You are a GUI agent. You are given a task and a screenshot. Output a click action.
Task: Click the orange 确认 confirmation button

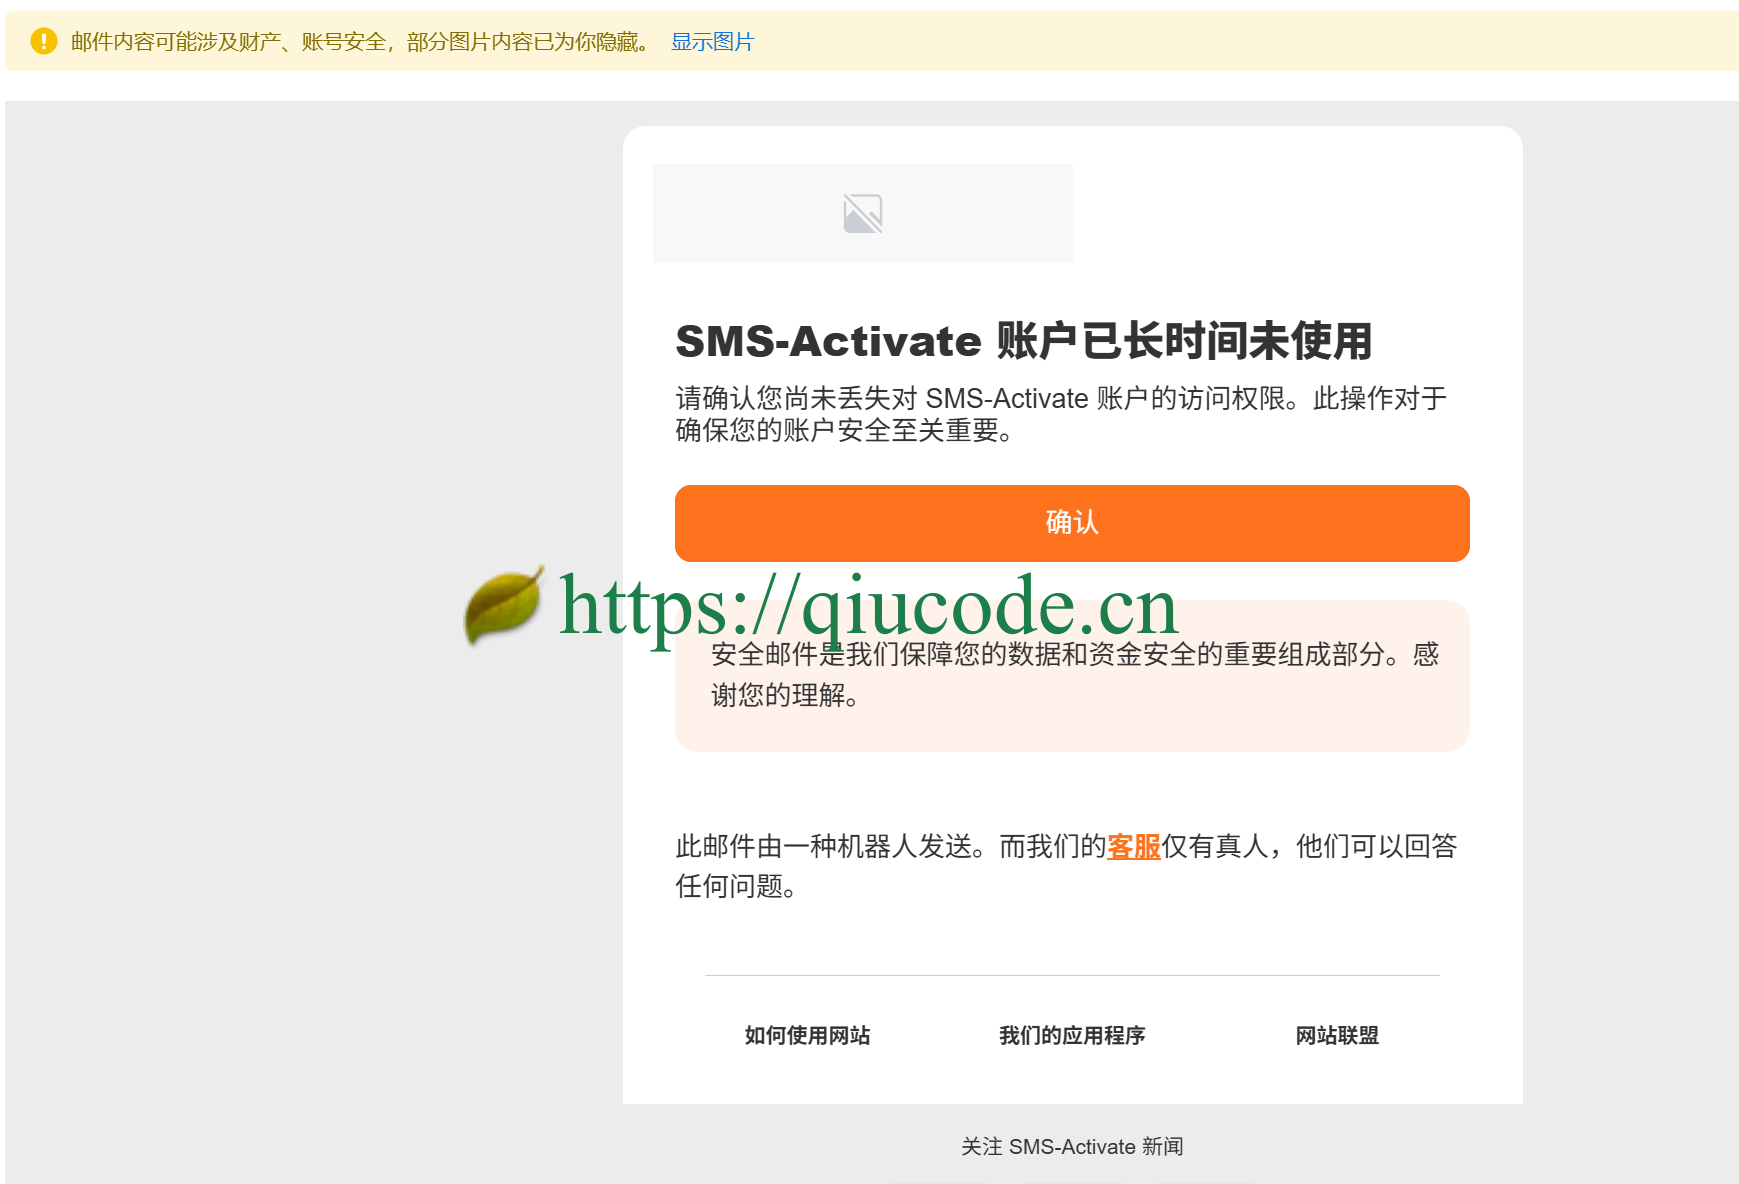coord(1071,523)
